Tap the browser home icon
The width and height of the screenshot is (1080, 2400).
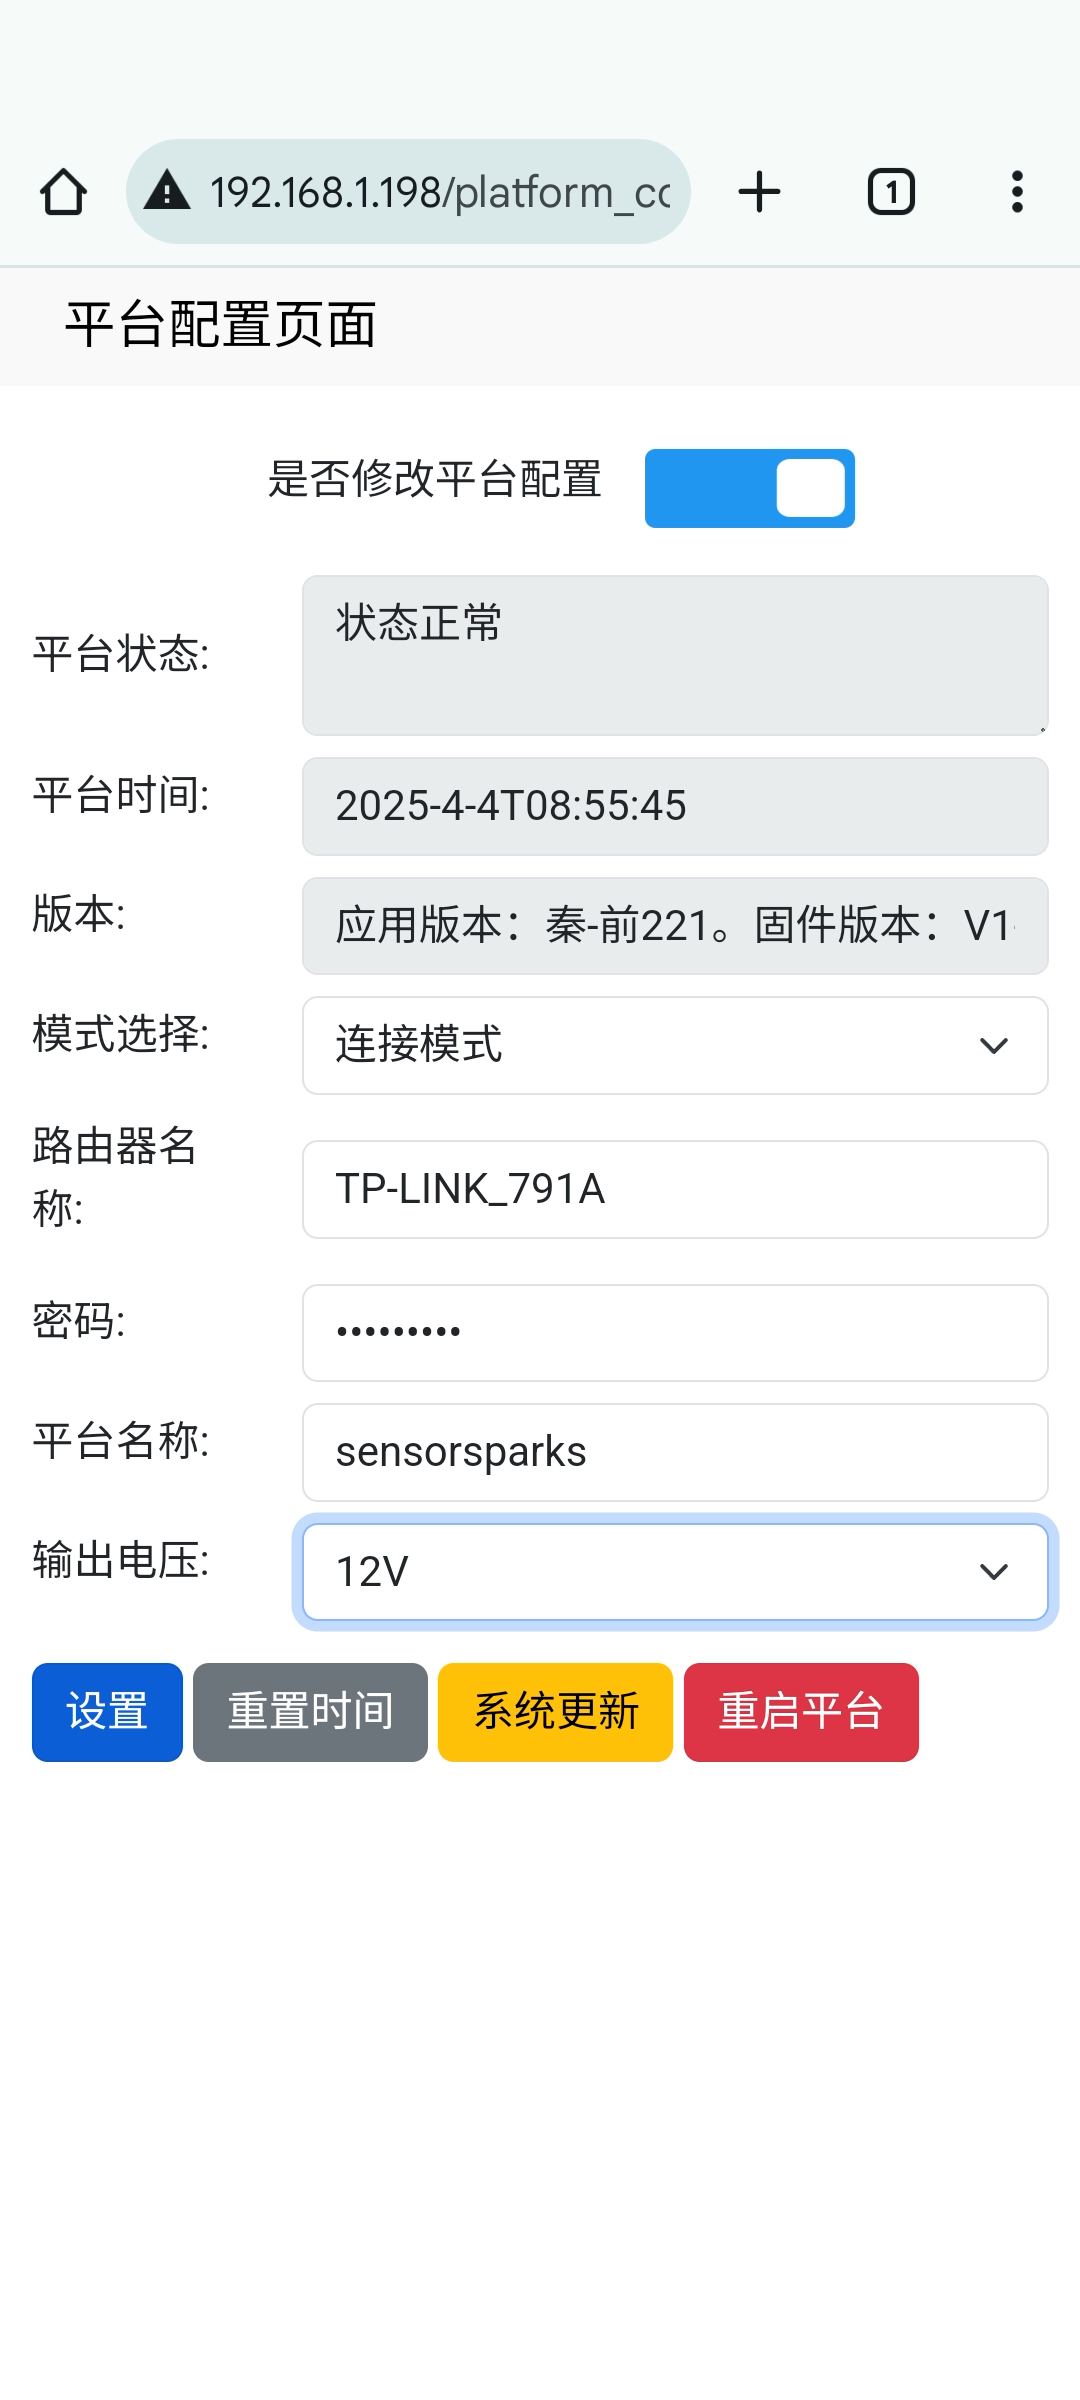(x=63, y=192)
